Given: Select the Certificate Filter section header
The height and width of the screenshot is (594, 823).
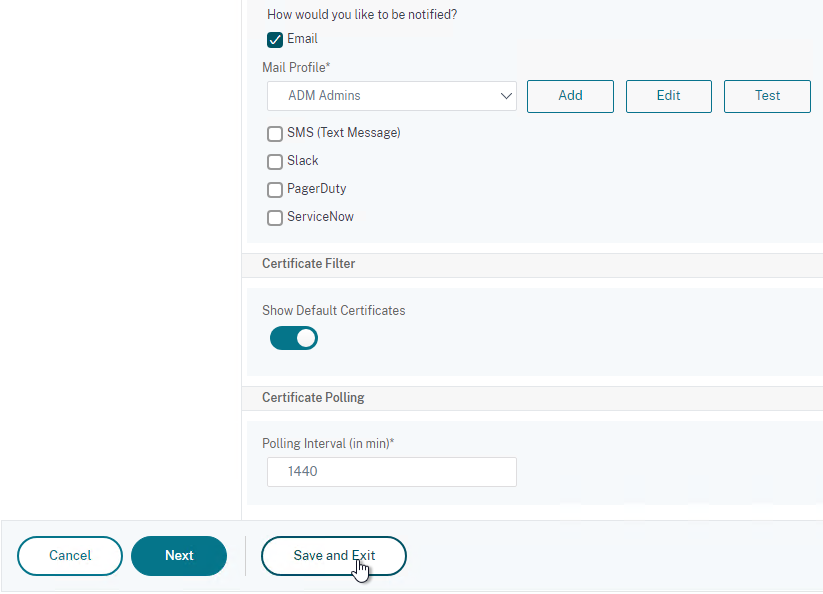Looking at the screenshot, I should tap(309, 263).
